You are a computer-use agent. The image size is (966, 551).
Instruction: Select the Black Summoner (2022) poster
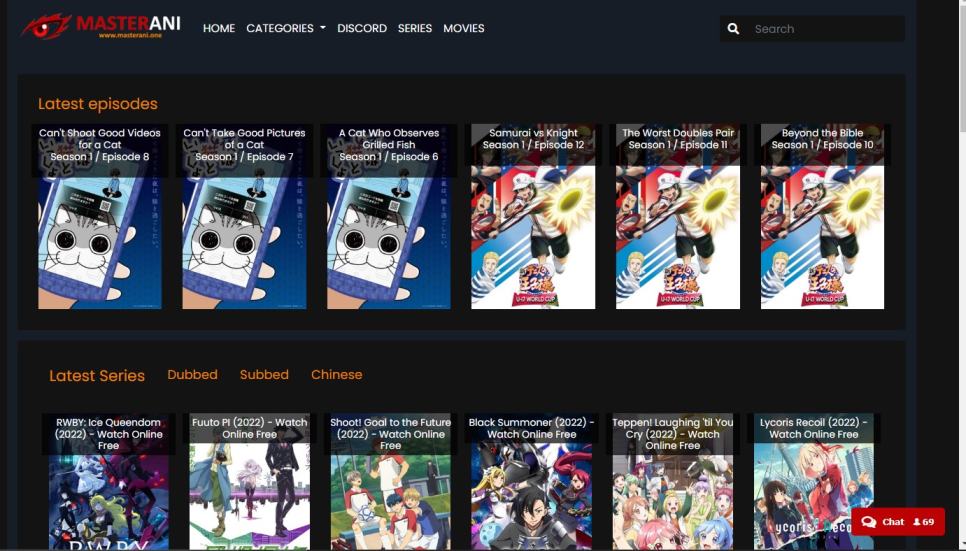point(532,481)
